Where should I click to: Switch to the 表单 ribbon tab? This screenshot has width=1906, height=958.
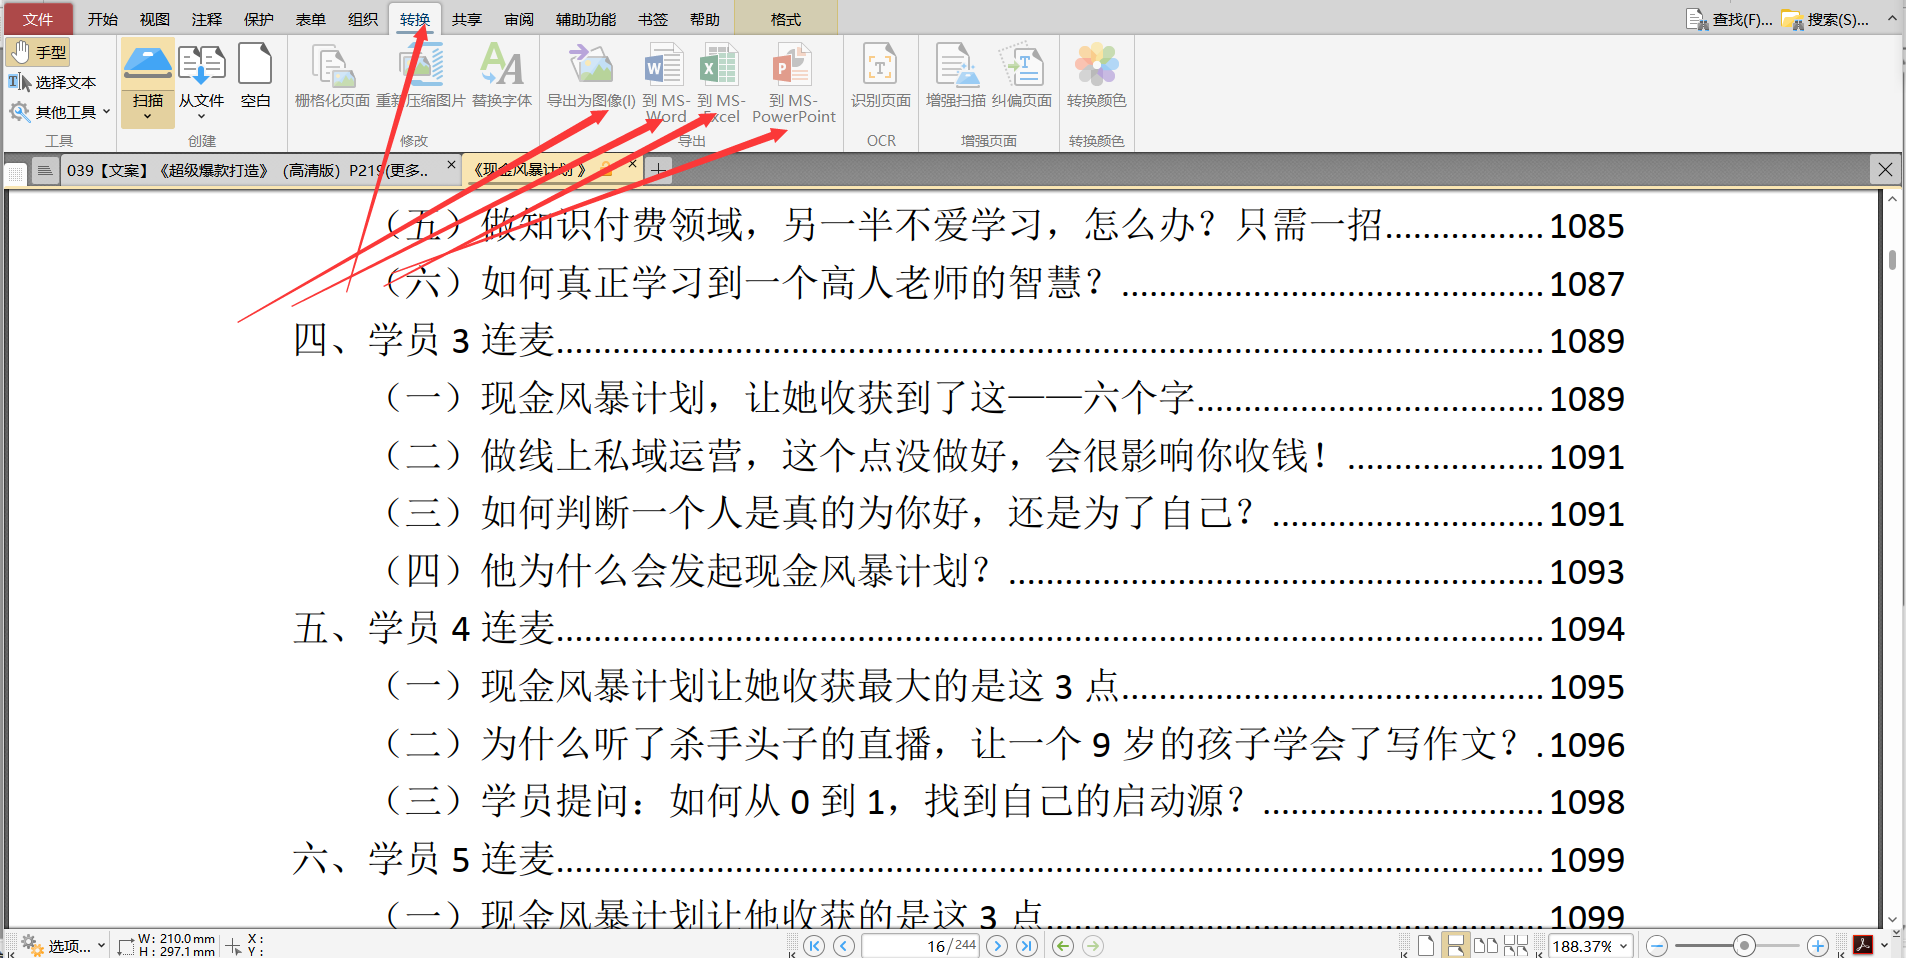311,19
